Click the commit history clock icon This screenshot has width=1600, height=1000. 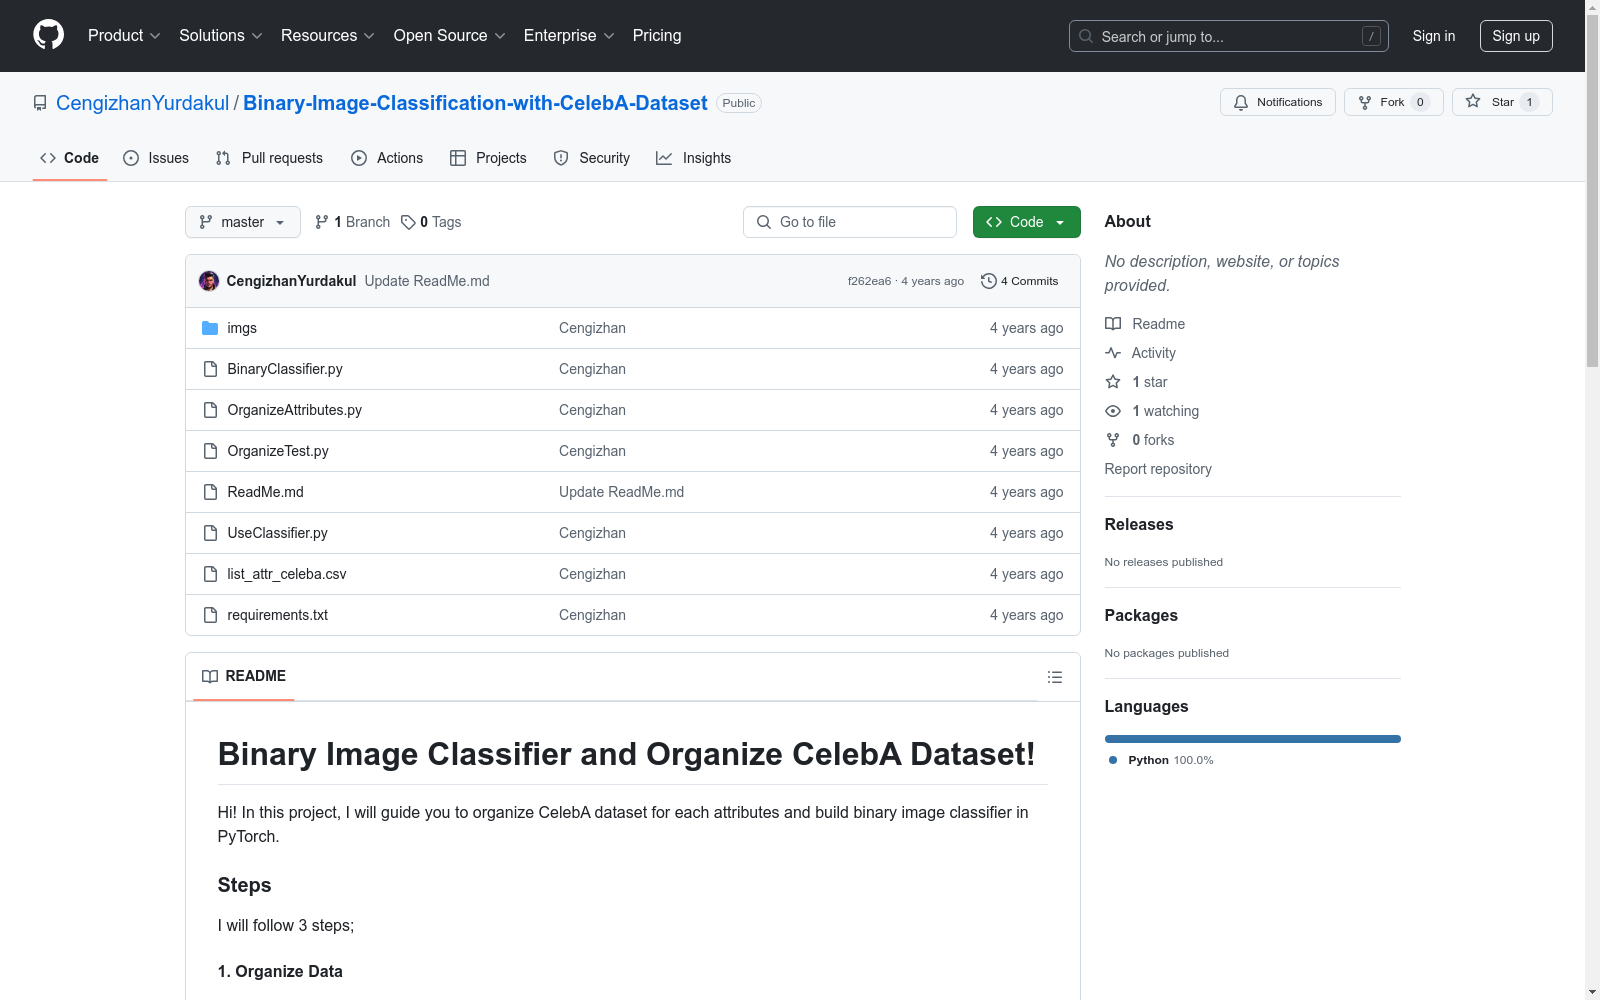pos(989,281)
